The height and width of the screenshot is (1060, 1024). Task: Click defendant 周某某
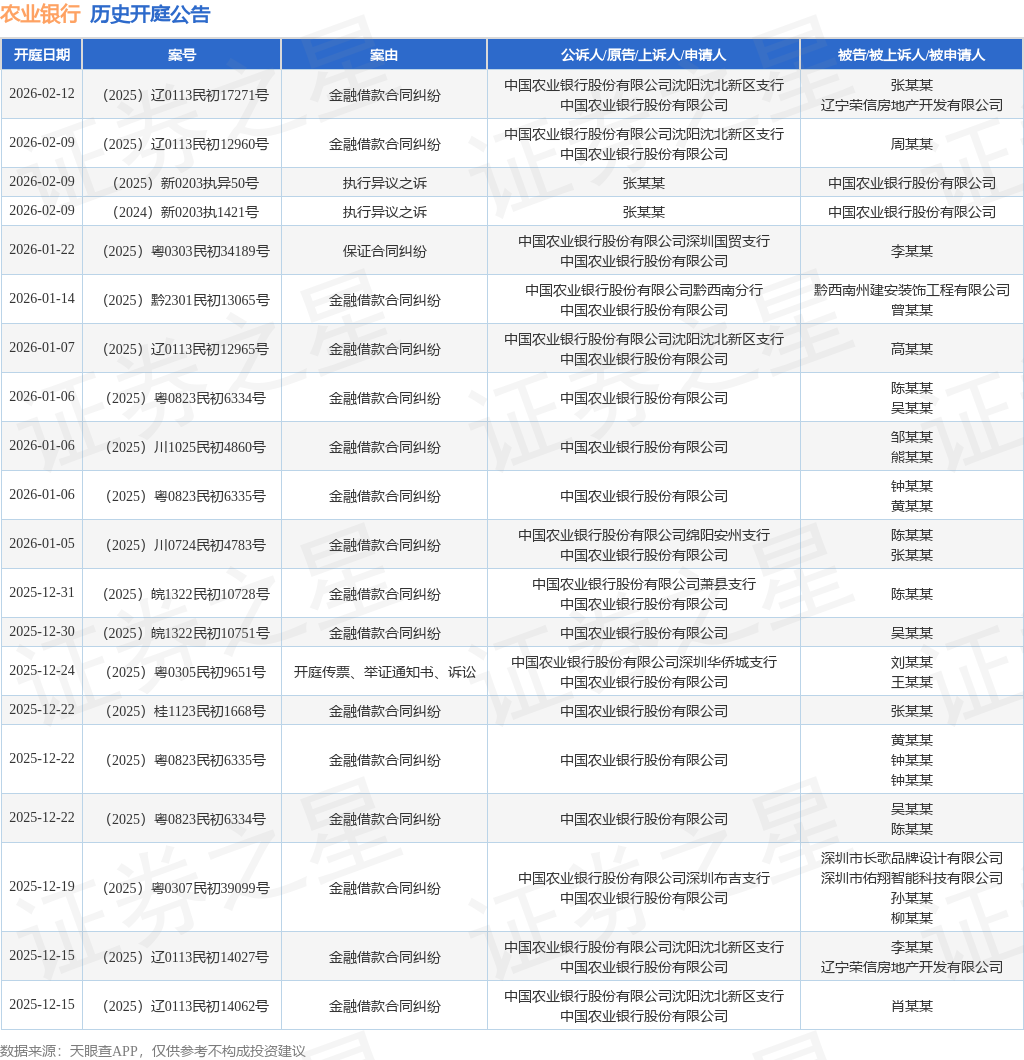coord(912,144)
